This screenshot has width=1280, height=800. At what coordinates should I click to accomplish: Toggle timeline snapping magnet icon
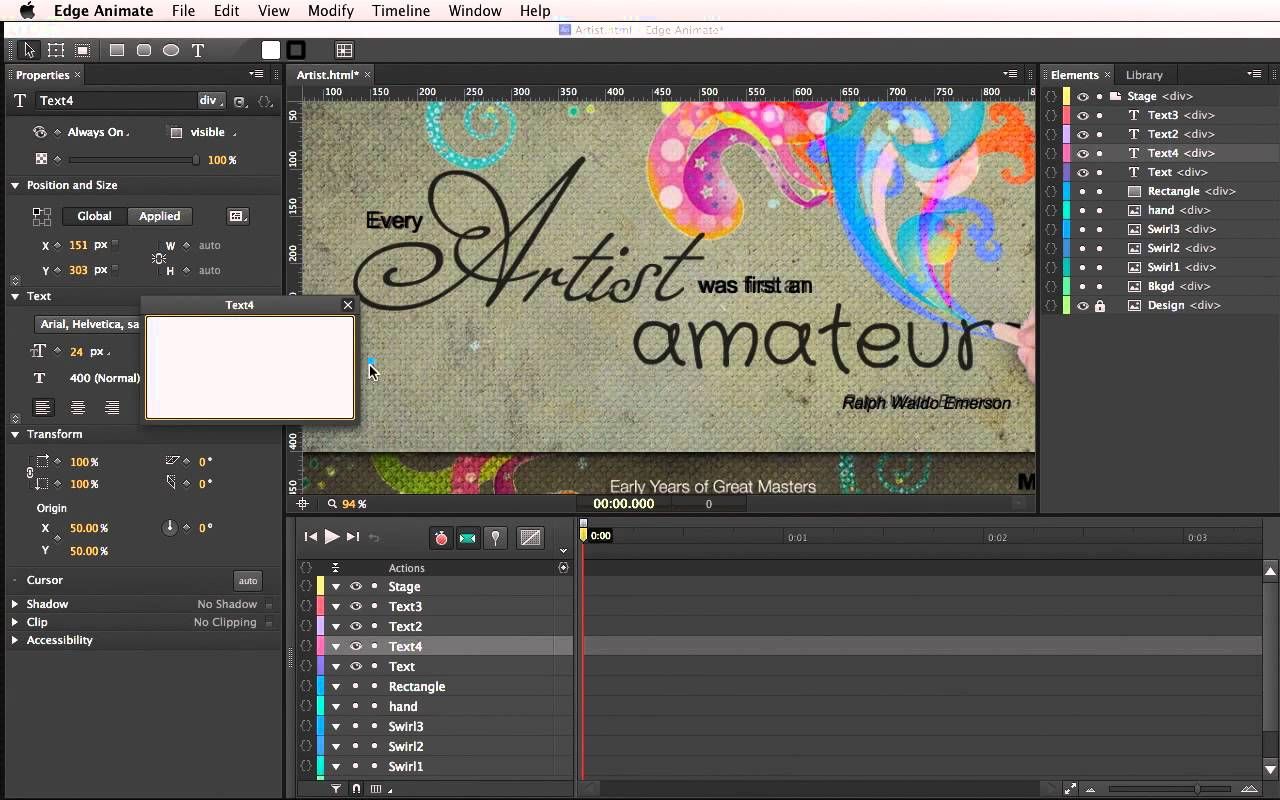click(356, 789)
